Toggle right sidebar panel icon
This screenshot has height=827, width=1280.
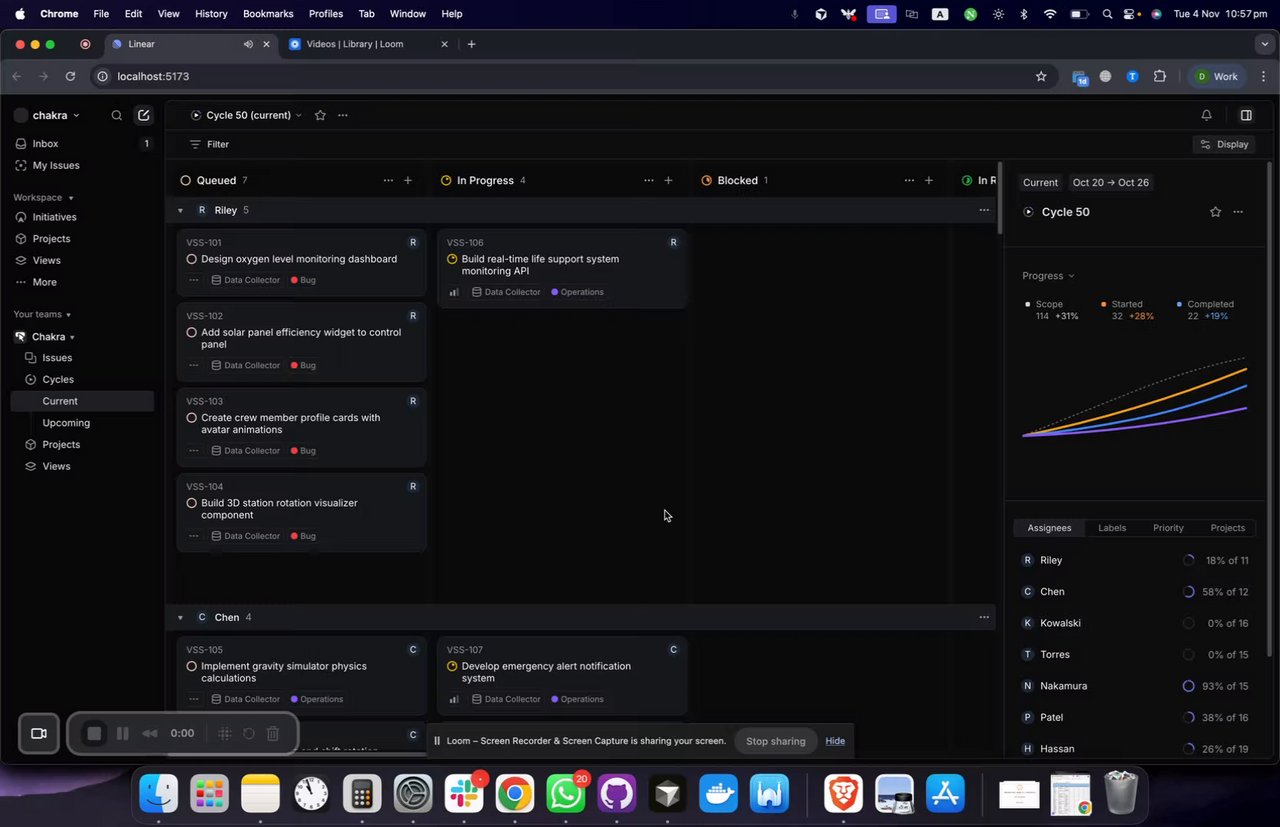pyautogui.click(x=1246, y=115)
